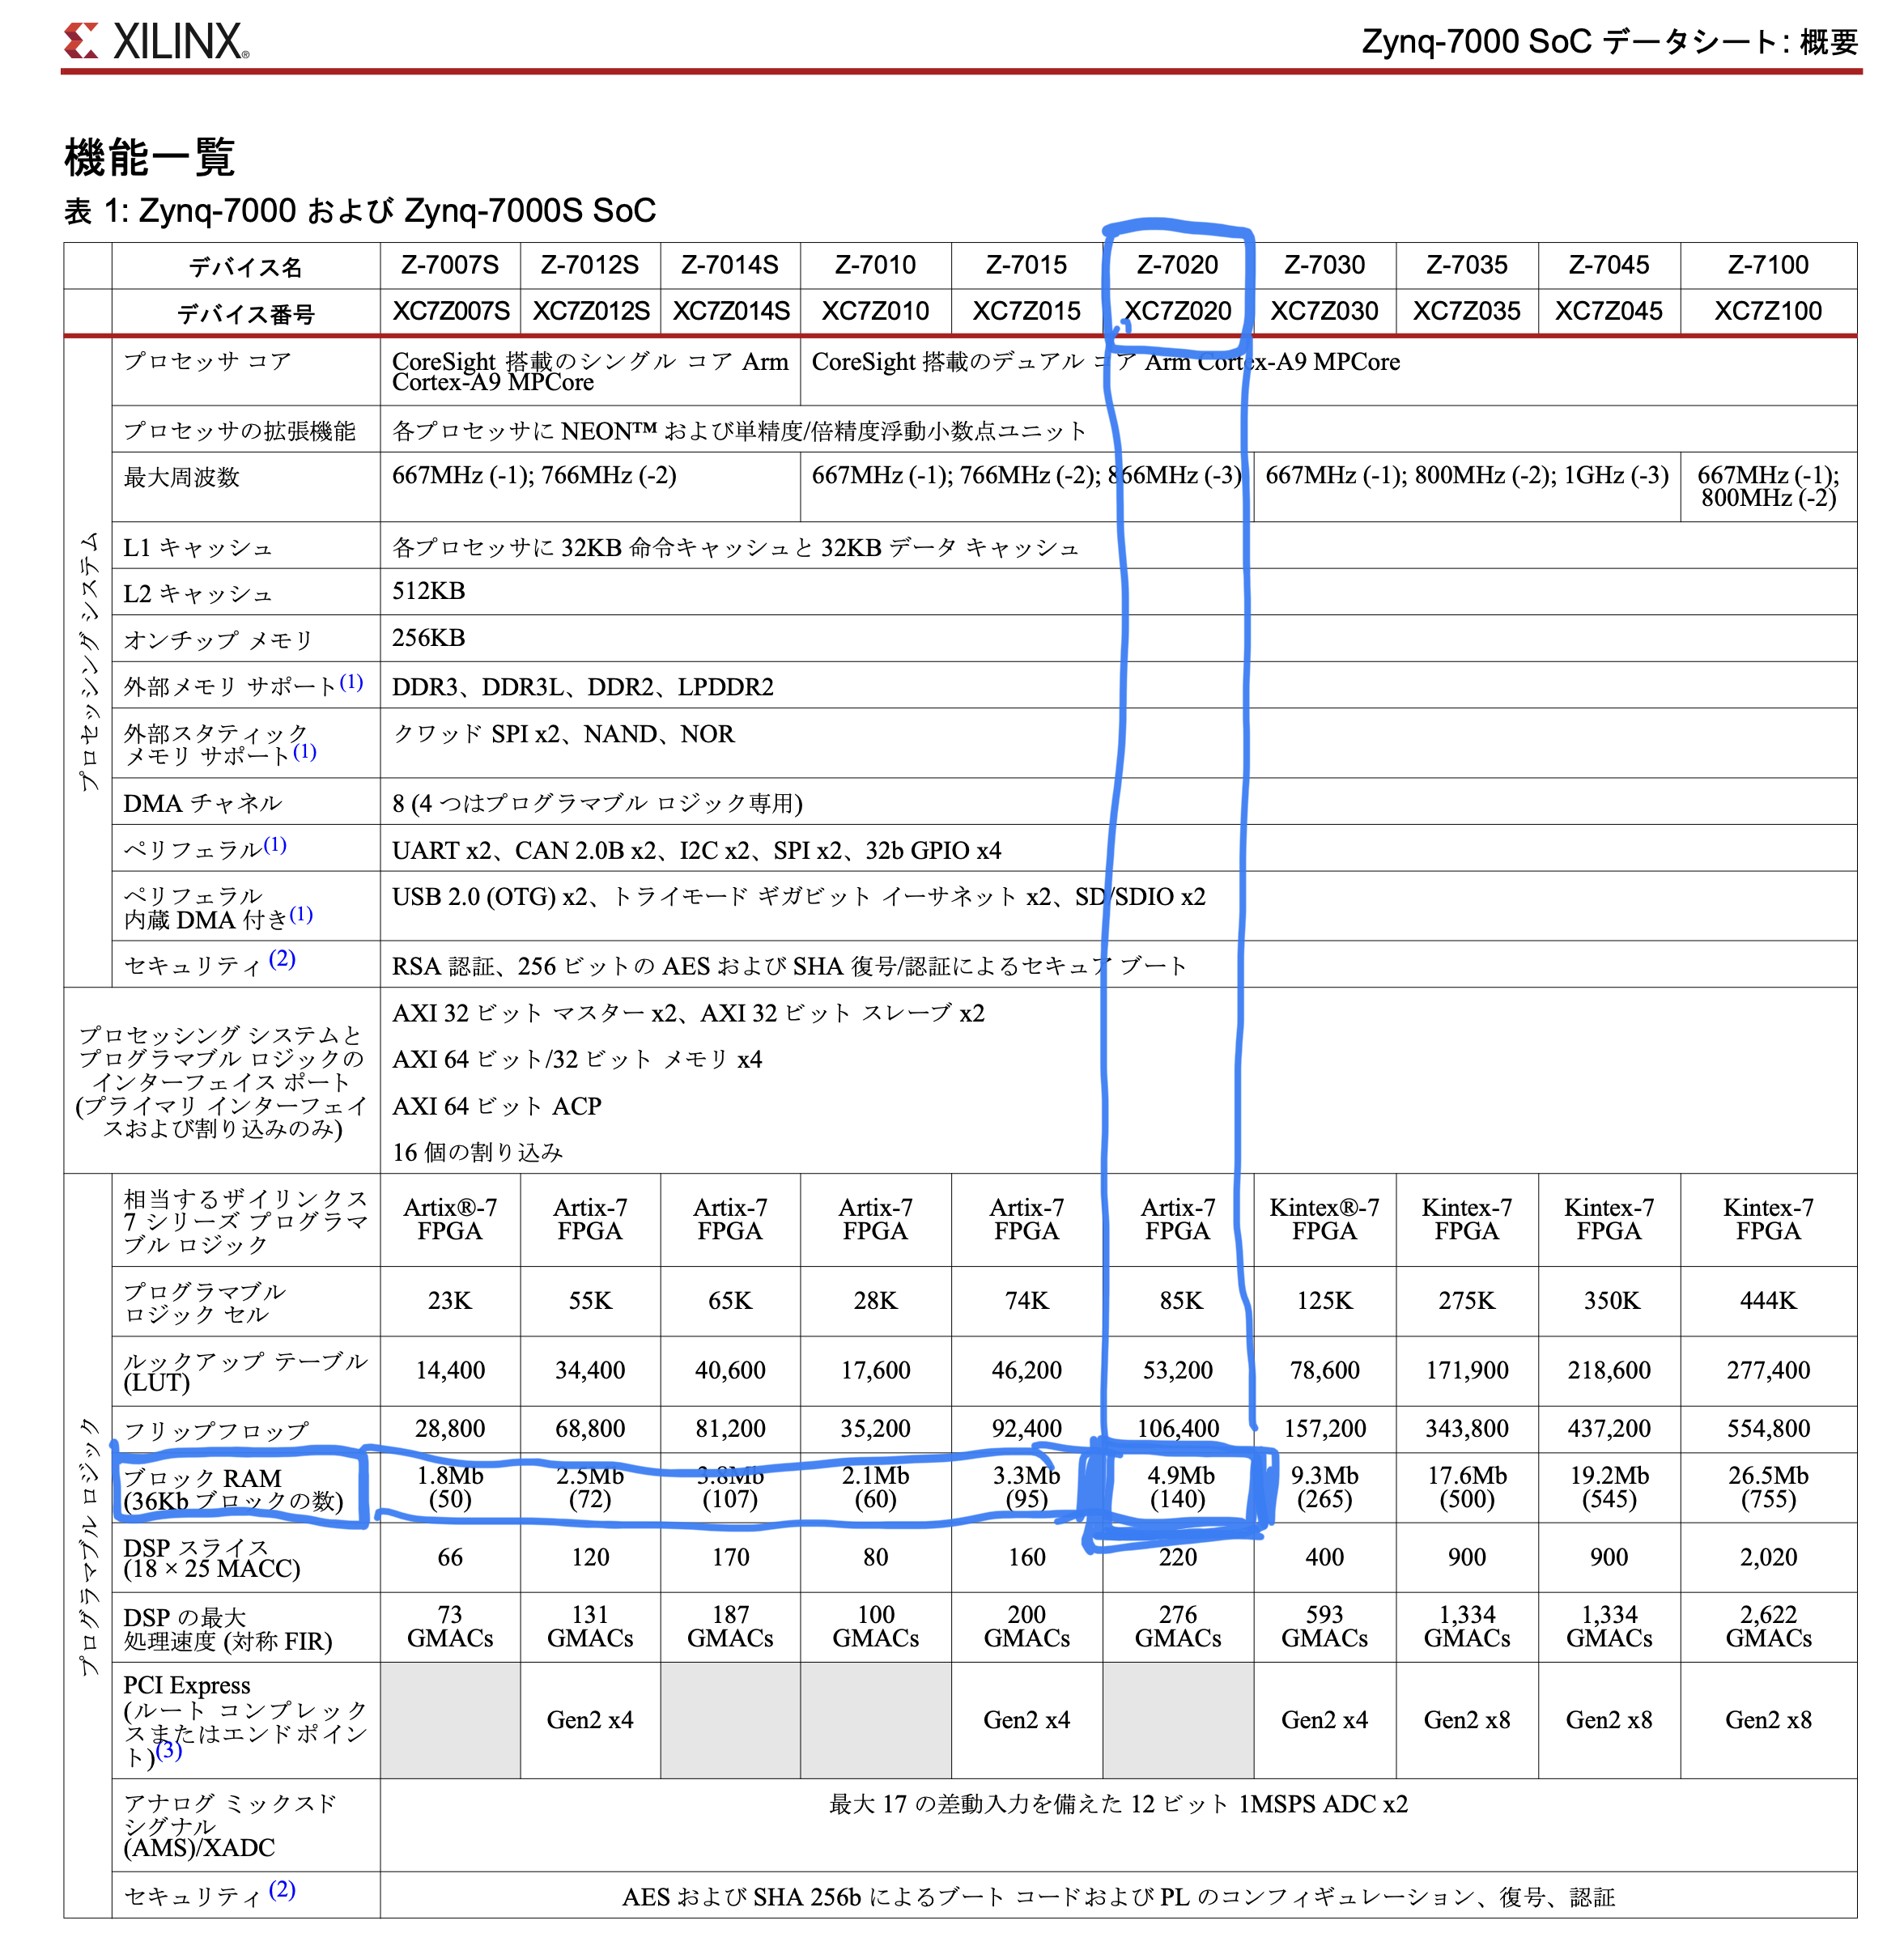
Task: Open footnote (3) link in PCI Express row
Action: 168,1750
